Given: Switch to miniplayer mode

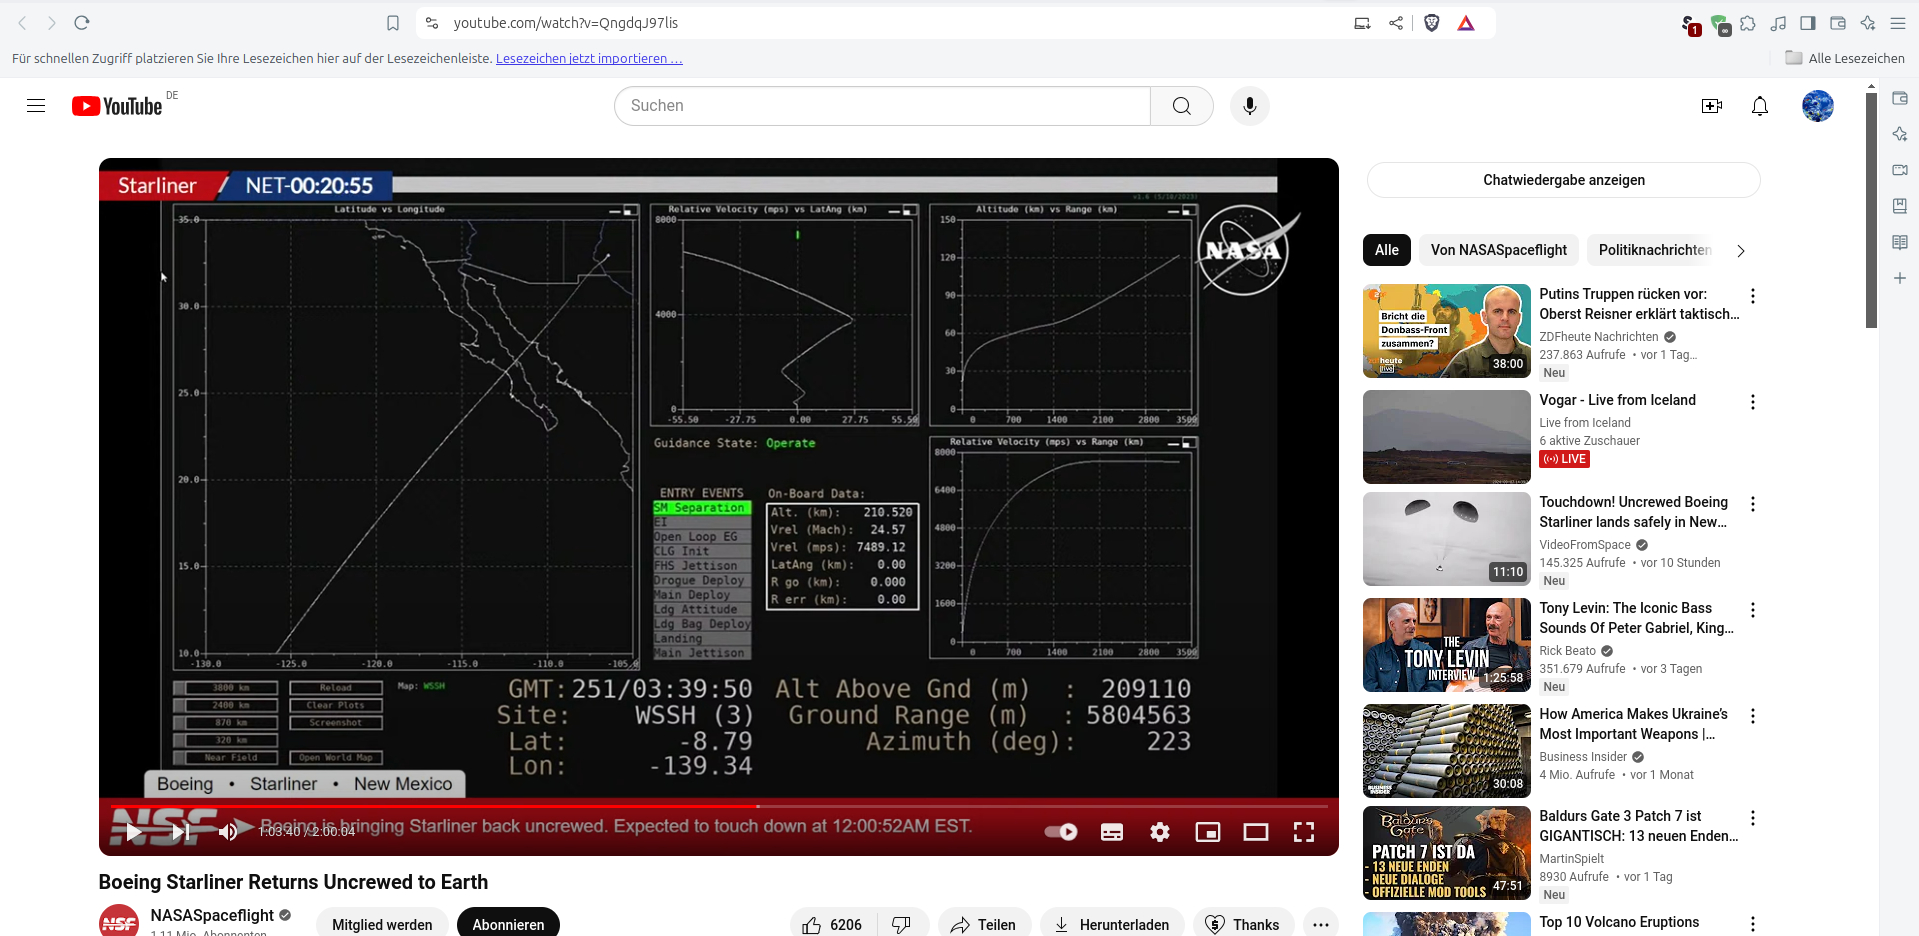Looking at the screenshot, I should tap(1208, 832).
